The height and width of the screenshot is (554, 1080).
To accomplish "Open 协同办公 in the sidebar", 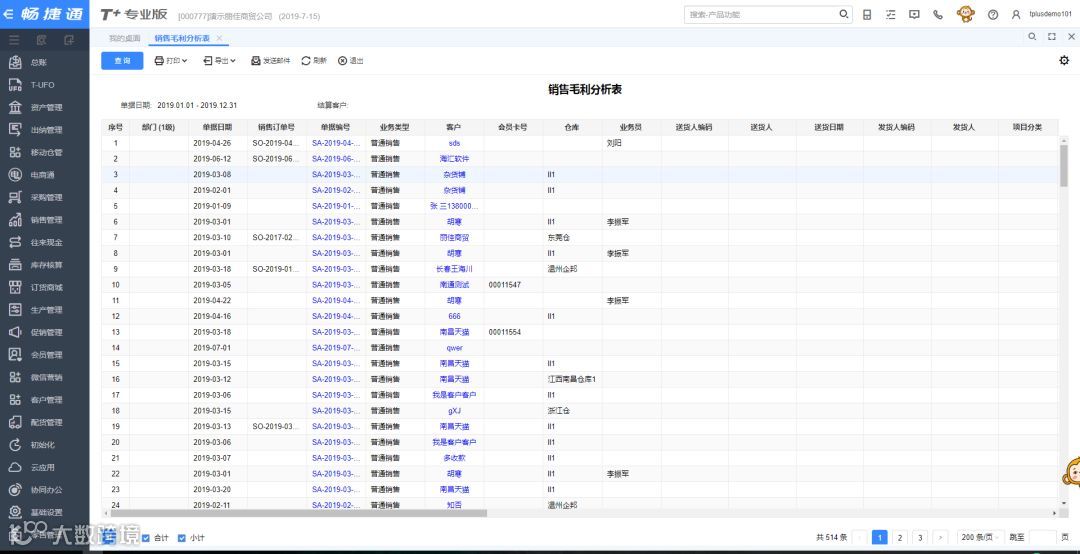I will point(44,490).
